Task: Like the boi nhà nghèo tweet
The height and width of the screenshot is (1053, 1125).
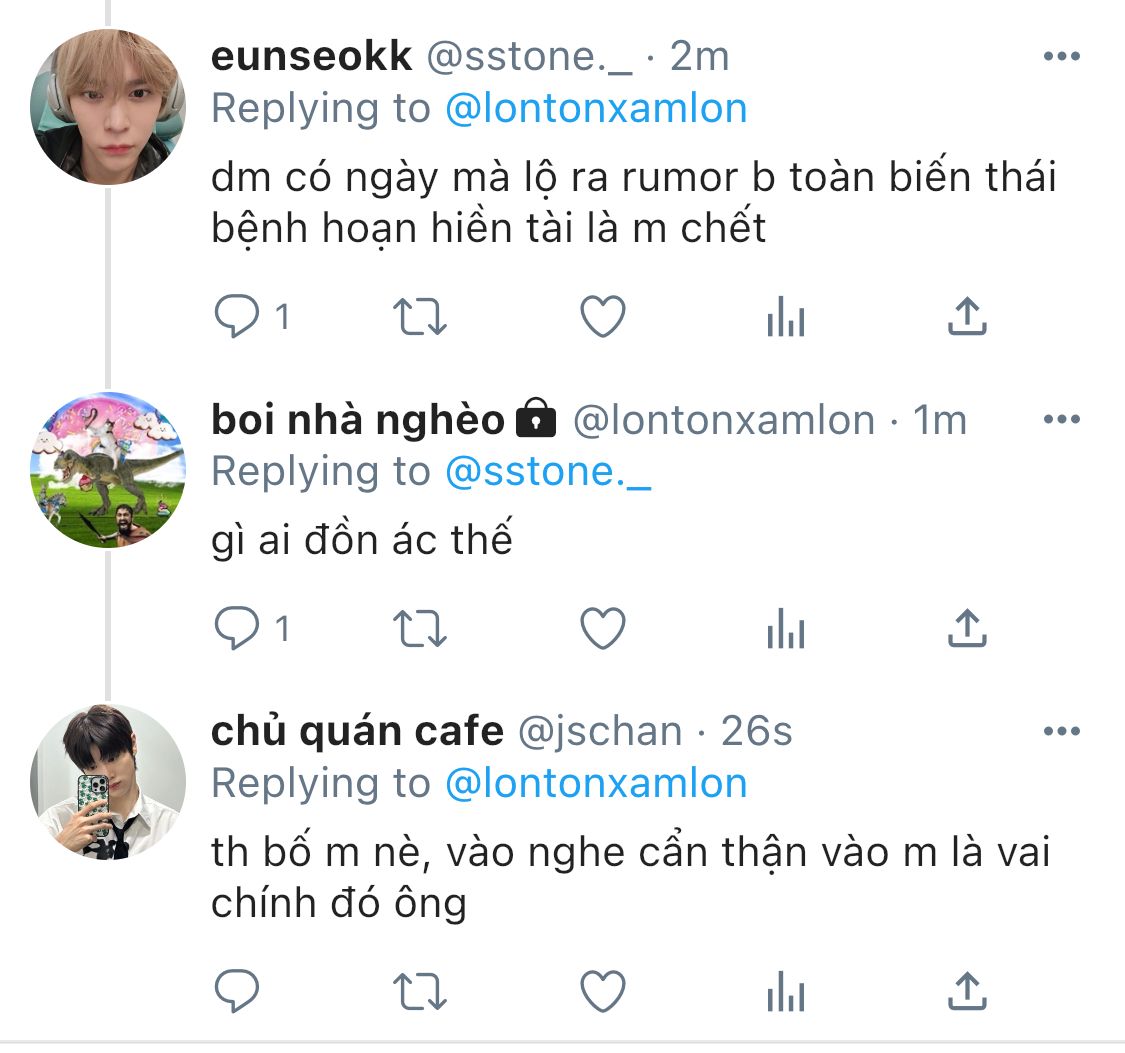Action: click(x=603, y=629)
